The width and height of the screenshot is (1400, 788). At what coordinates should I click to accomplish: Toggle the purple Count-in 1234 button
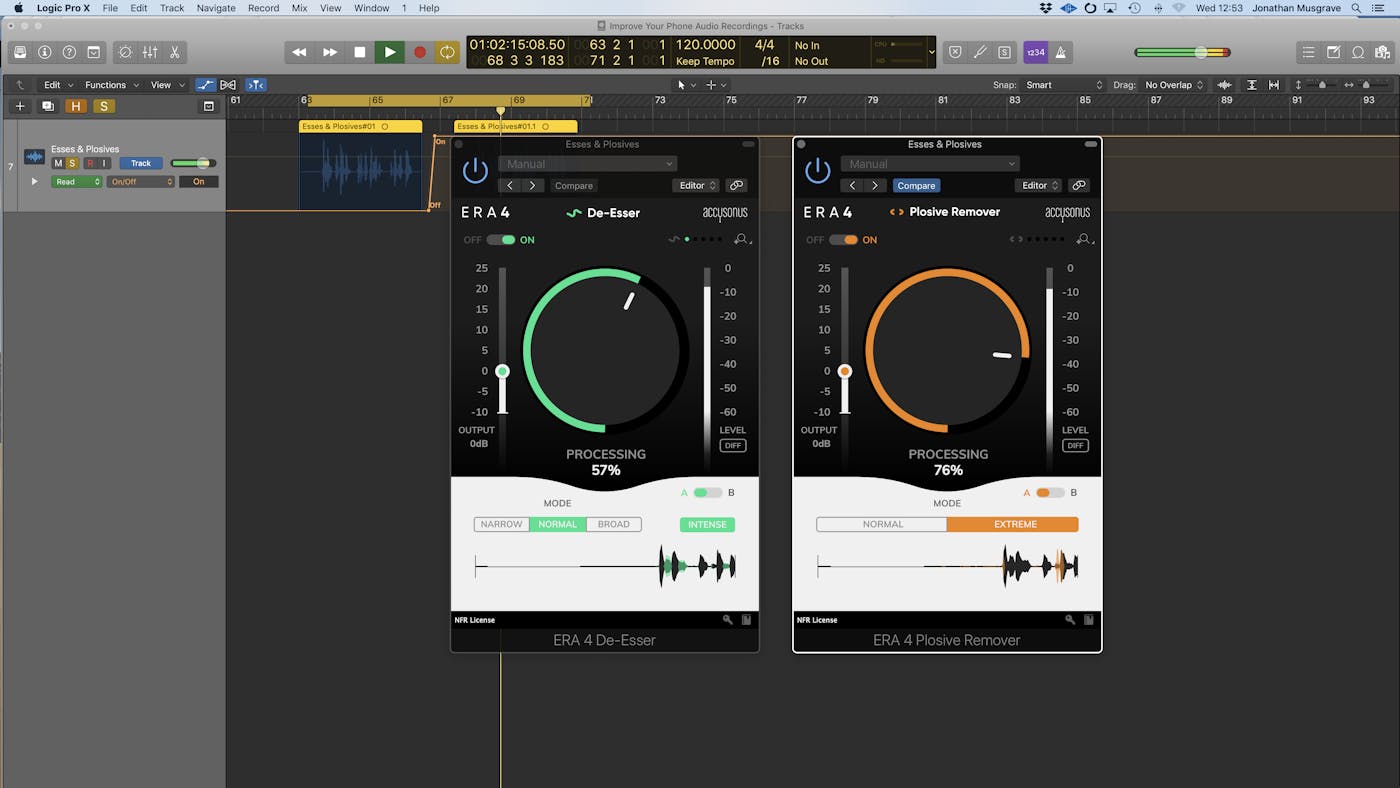1035,52
